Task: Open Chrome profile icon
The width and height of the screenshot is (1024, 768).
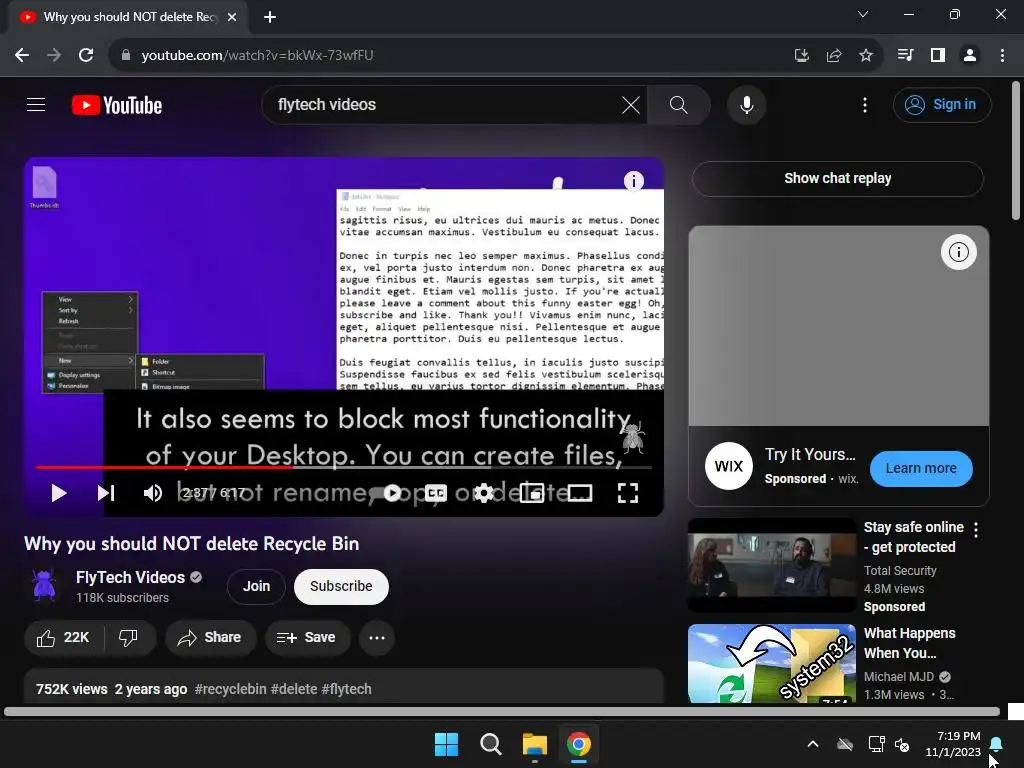Action: pos(970,55)
